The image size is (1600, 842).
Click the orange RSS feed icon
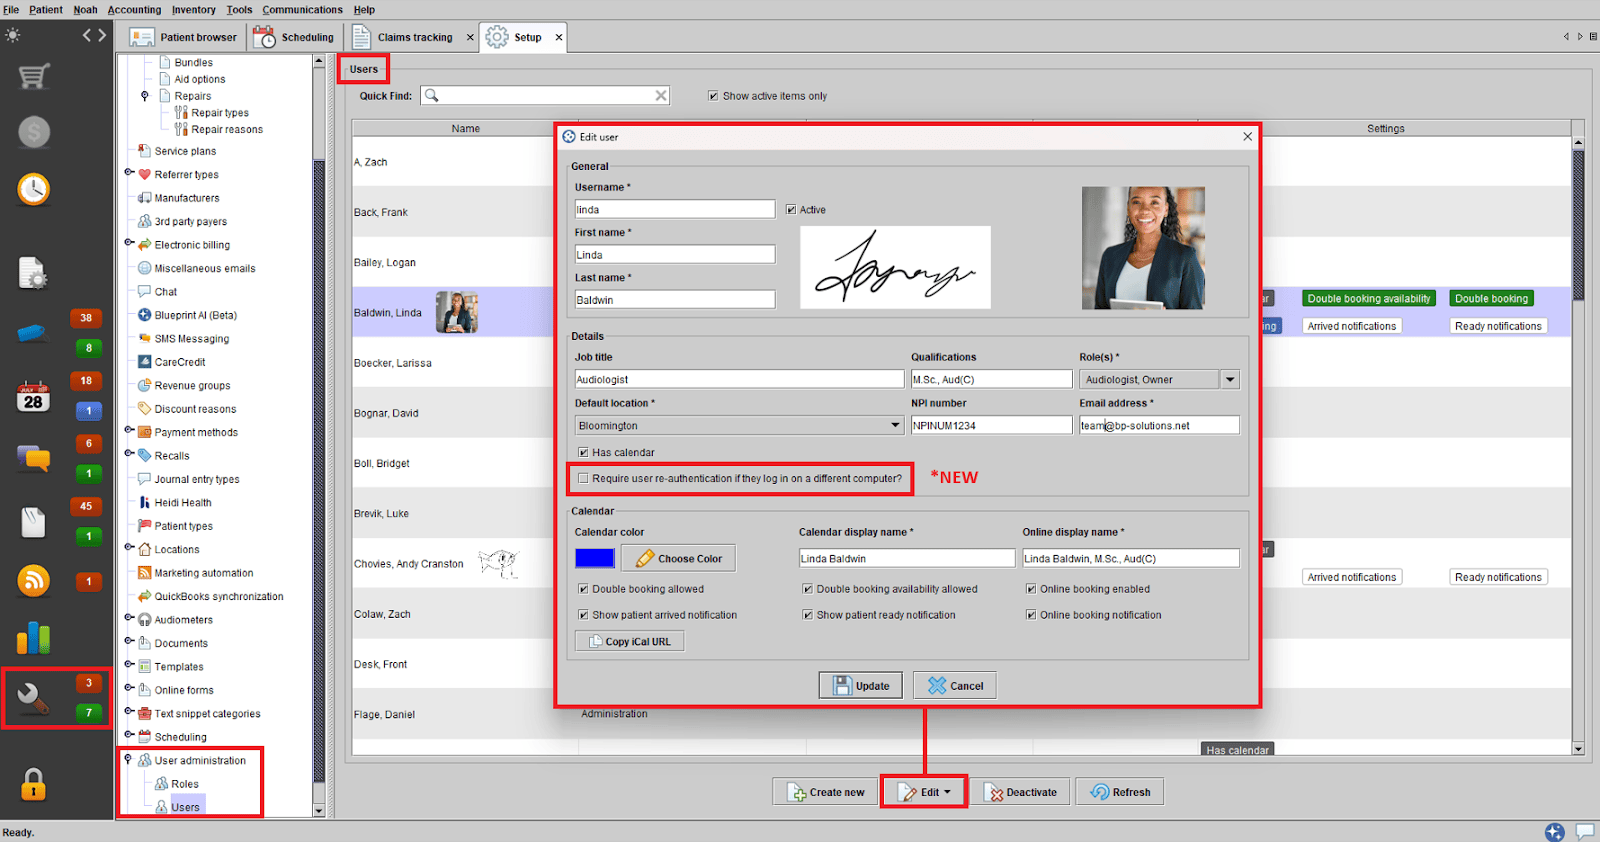point(34,580)
